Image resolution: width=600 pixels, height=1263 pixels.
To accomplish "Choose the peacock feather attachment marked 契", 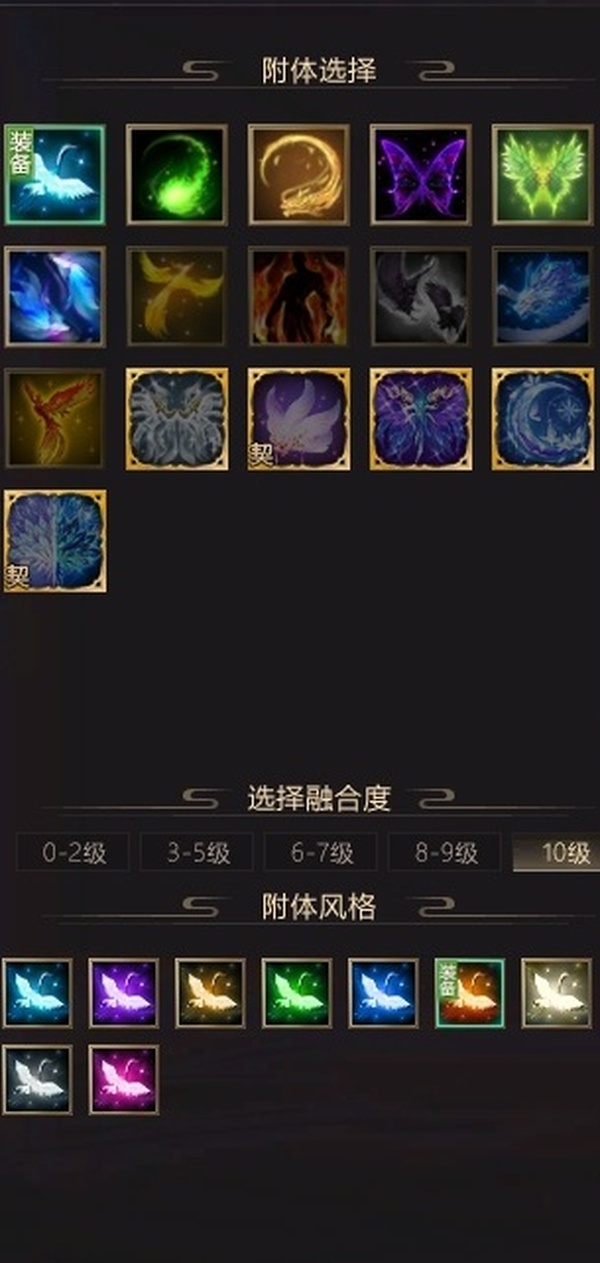I will point(55,541).
